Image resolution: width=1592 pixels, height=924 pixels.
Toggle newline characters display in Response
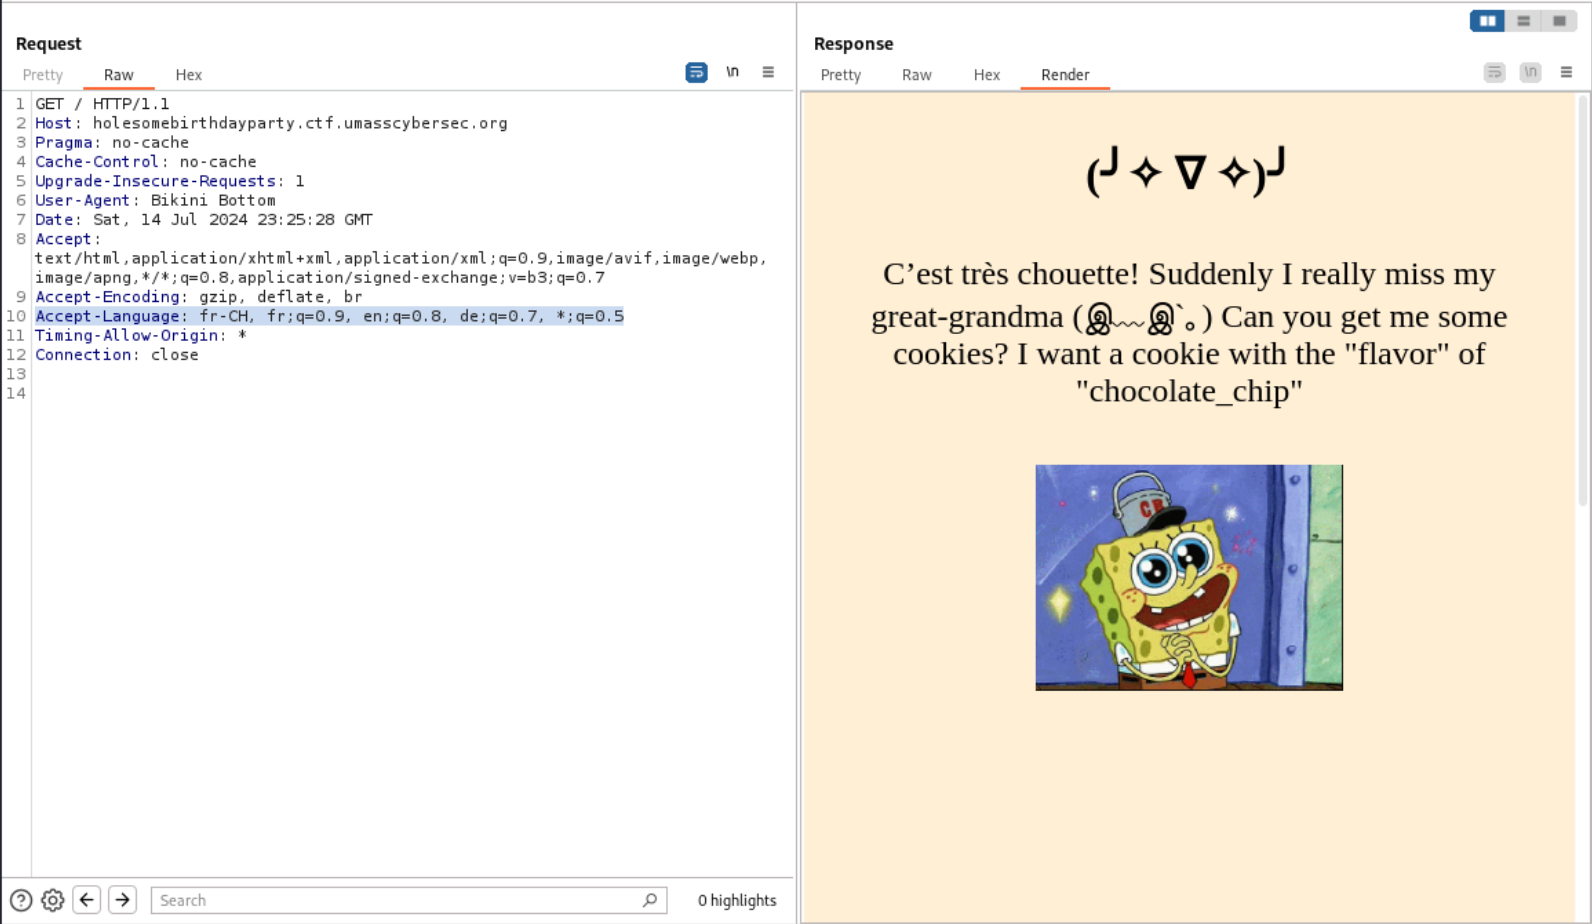point(1530,73)
